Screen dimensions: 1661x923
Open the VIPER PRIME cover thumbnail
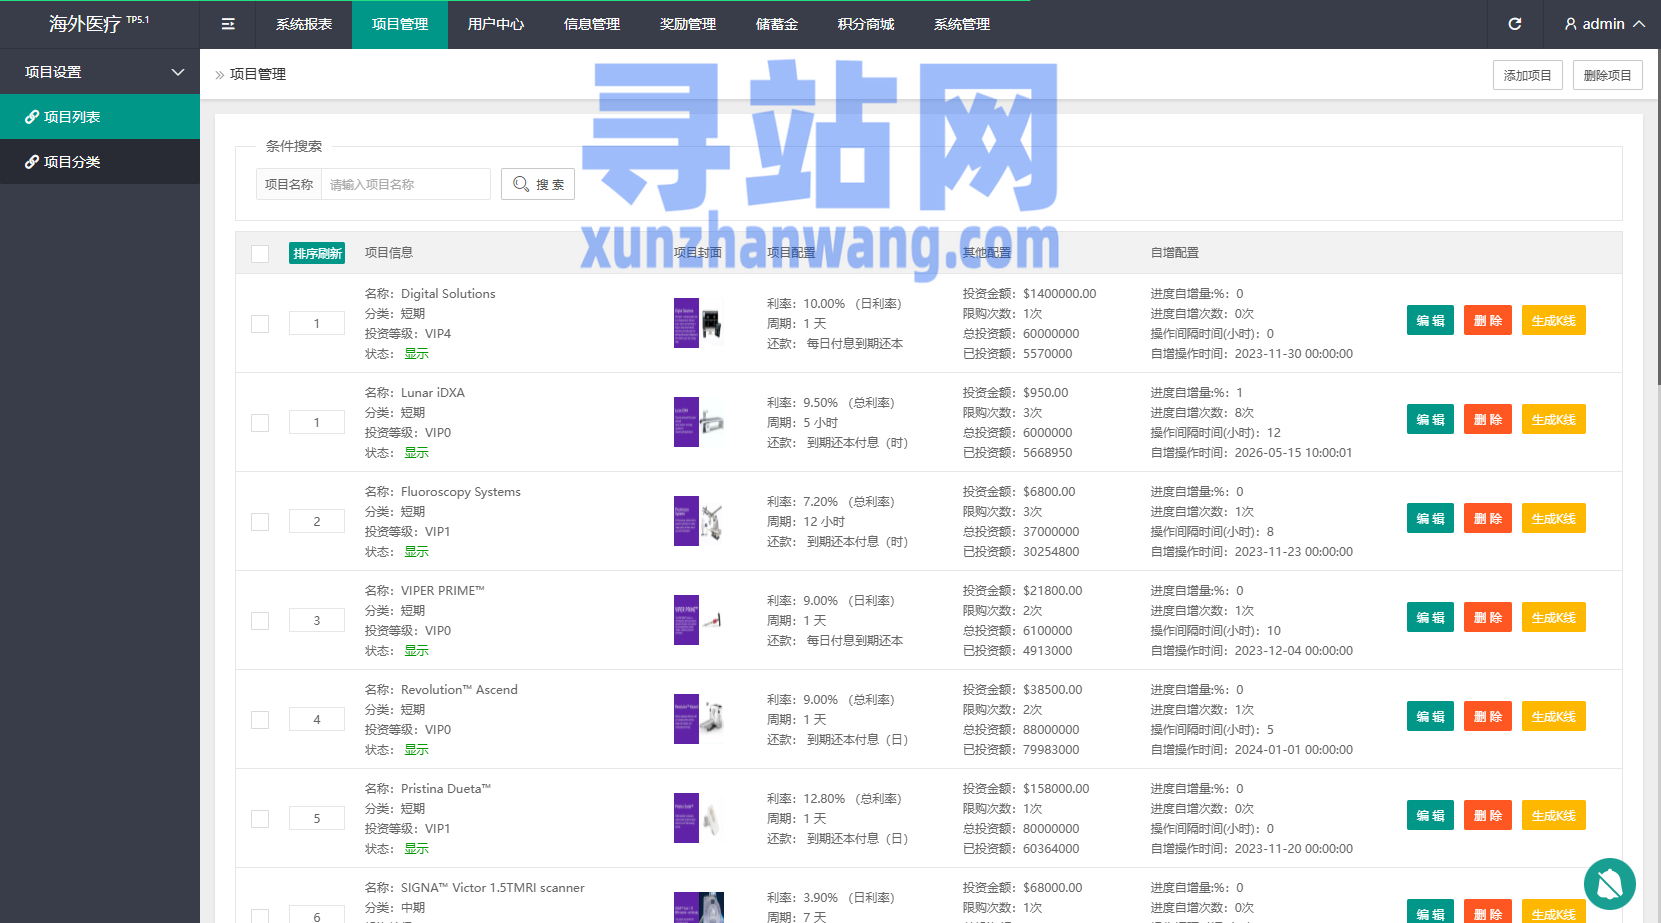698,620
